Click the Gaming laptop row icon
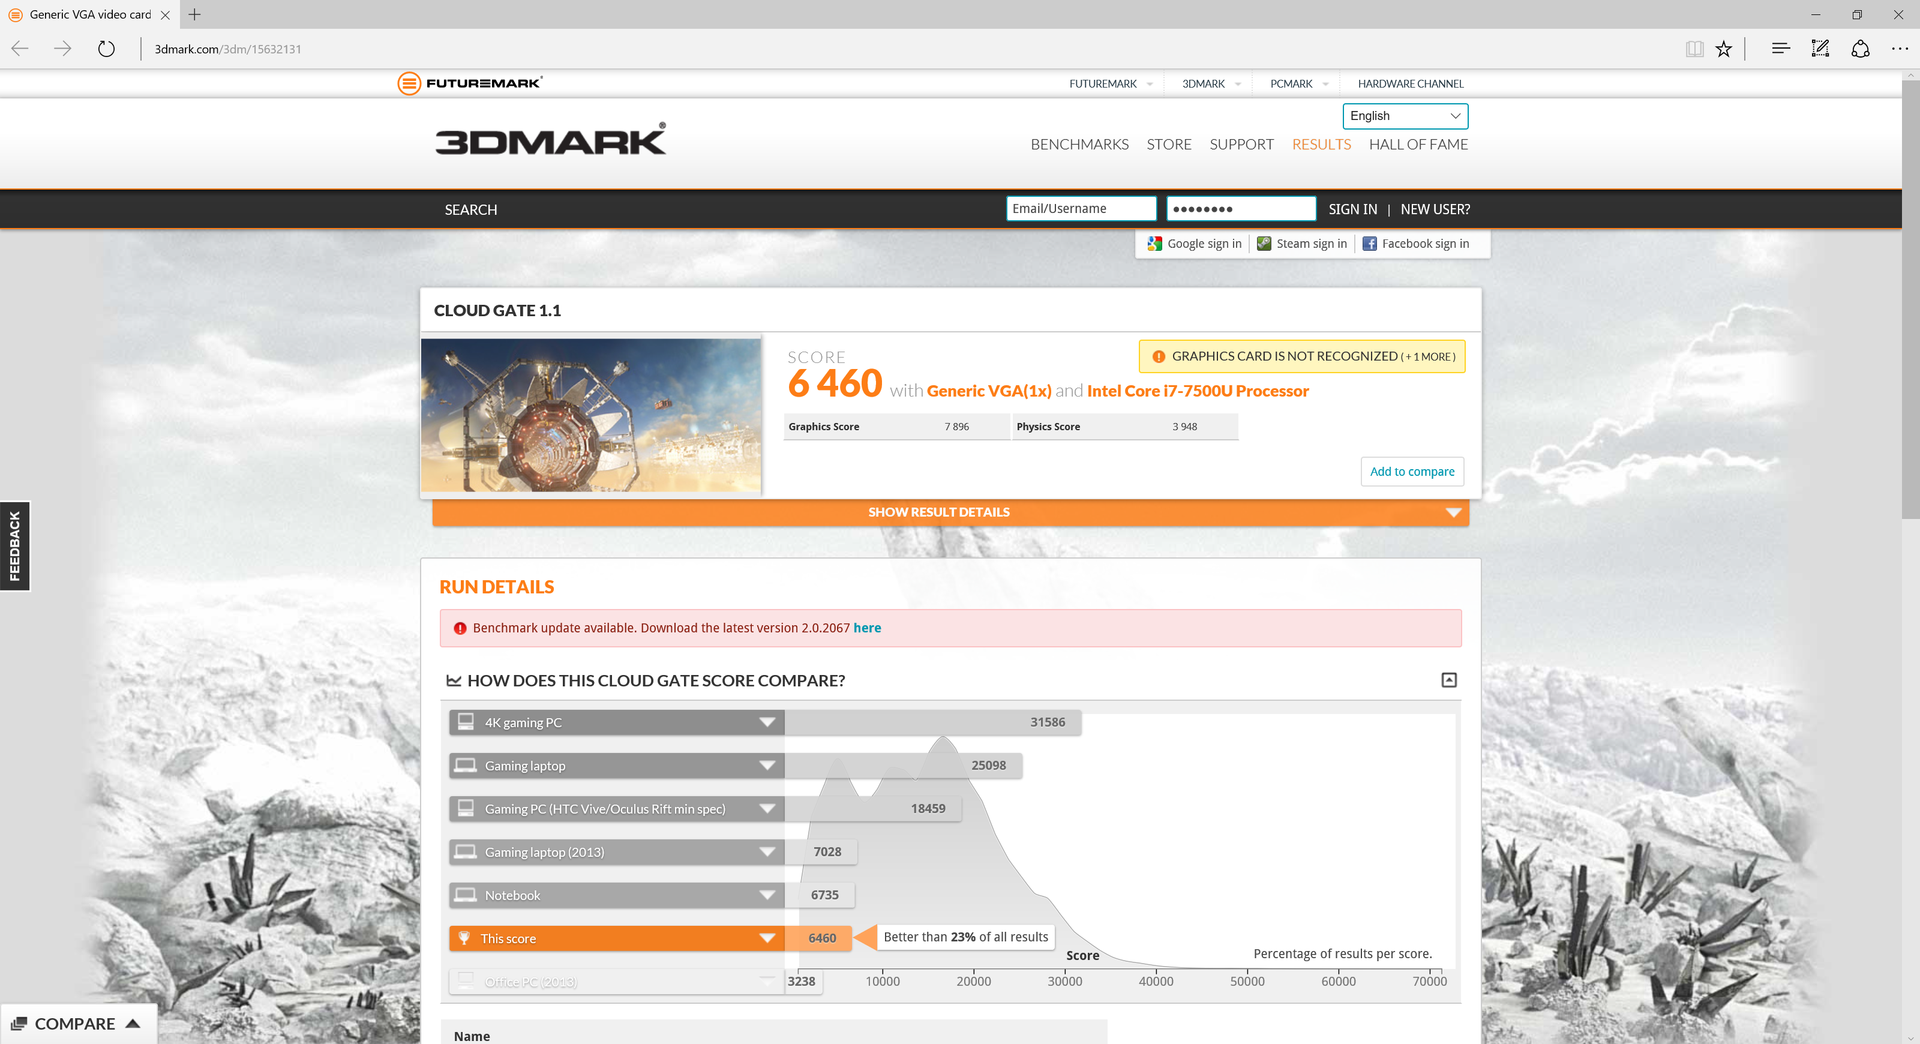1920x1044 pixels. coord(466,765)
